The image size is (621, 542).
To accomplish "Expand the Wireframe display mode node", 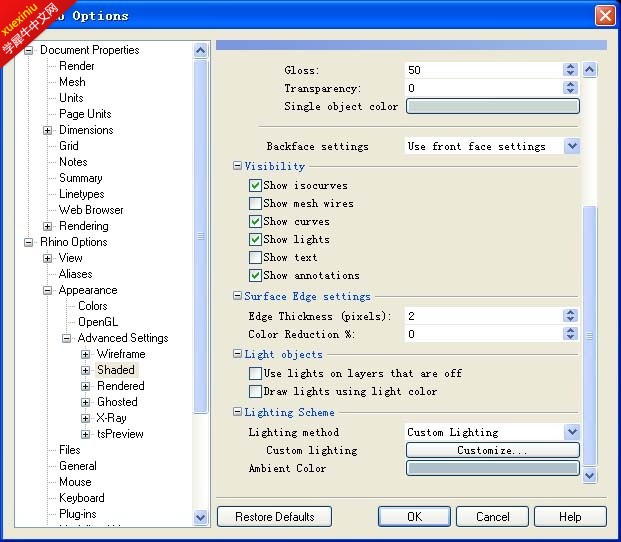I will [x=86, y=354].
